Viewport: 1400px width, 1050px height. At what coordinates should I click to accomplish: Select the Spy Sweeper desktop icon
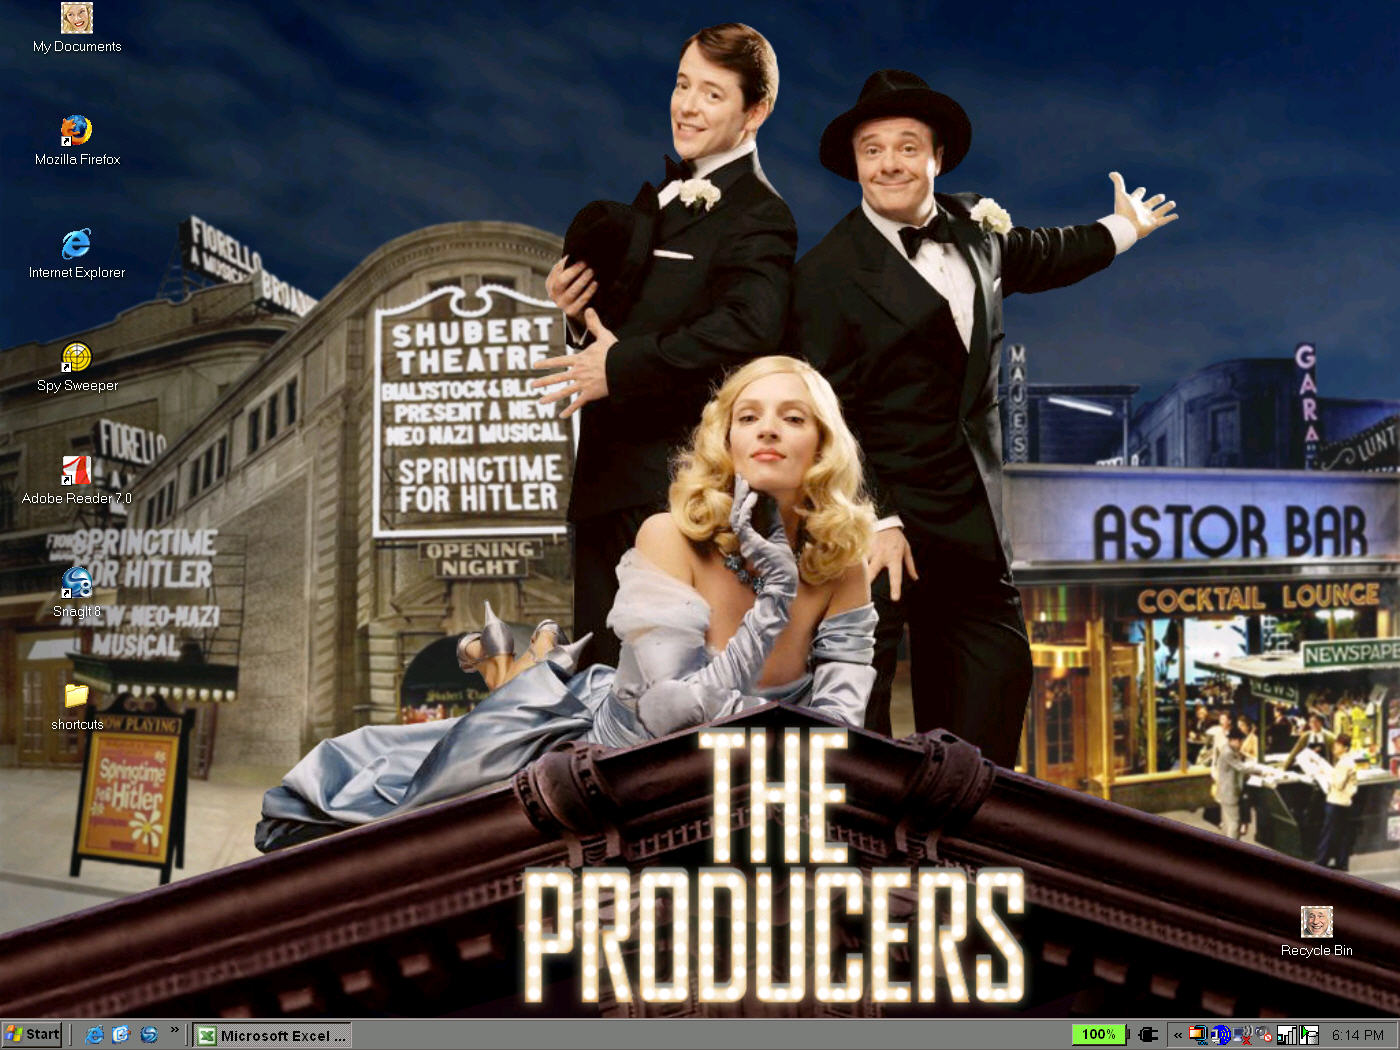pyautogui.click(x=77, y=357)
